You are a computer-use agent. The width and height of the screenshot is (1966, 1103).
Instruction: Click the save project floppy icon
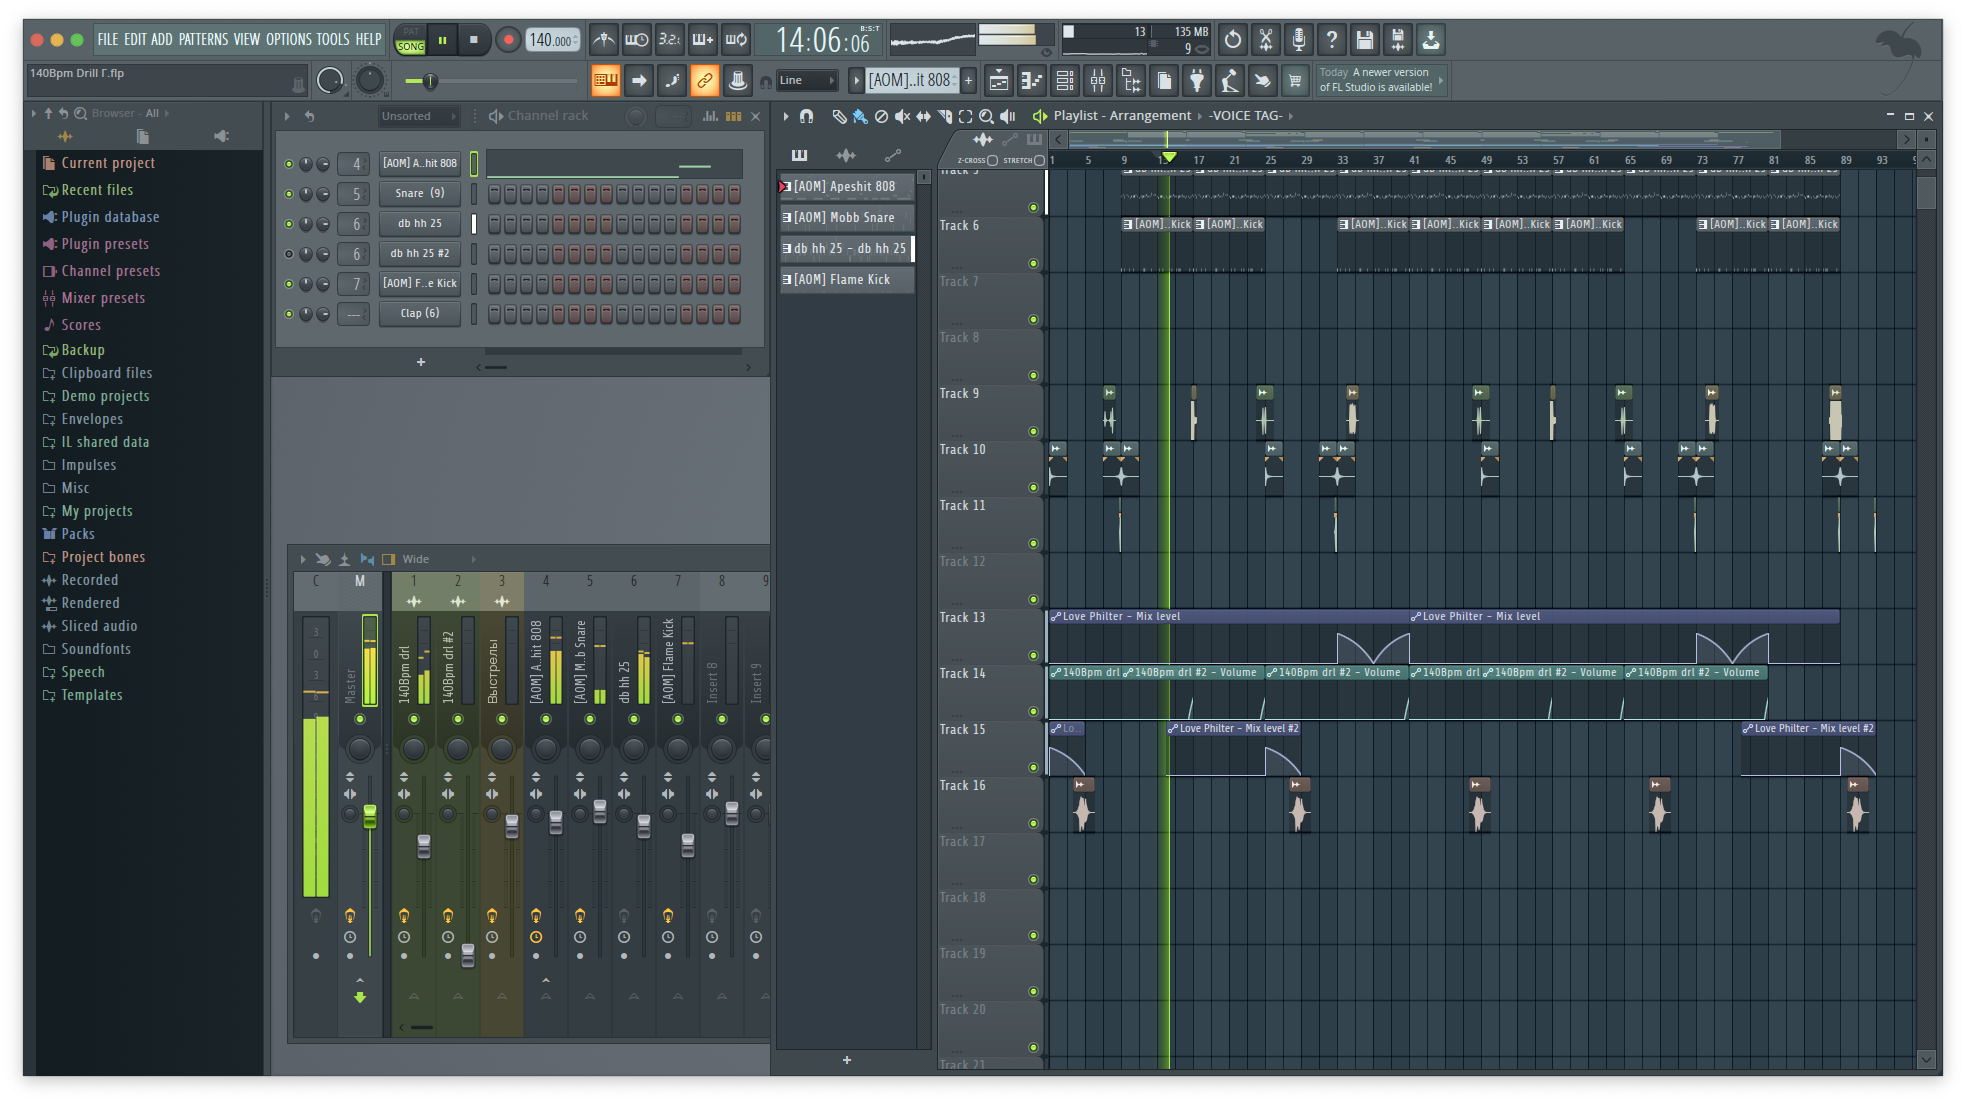coord(1364,40)
